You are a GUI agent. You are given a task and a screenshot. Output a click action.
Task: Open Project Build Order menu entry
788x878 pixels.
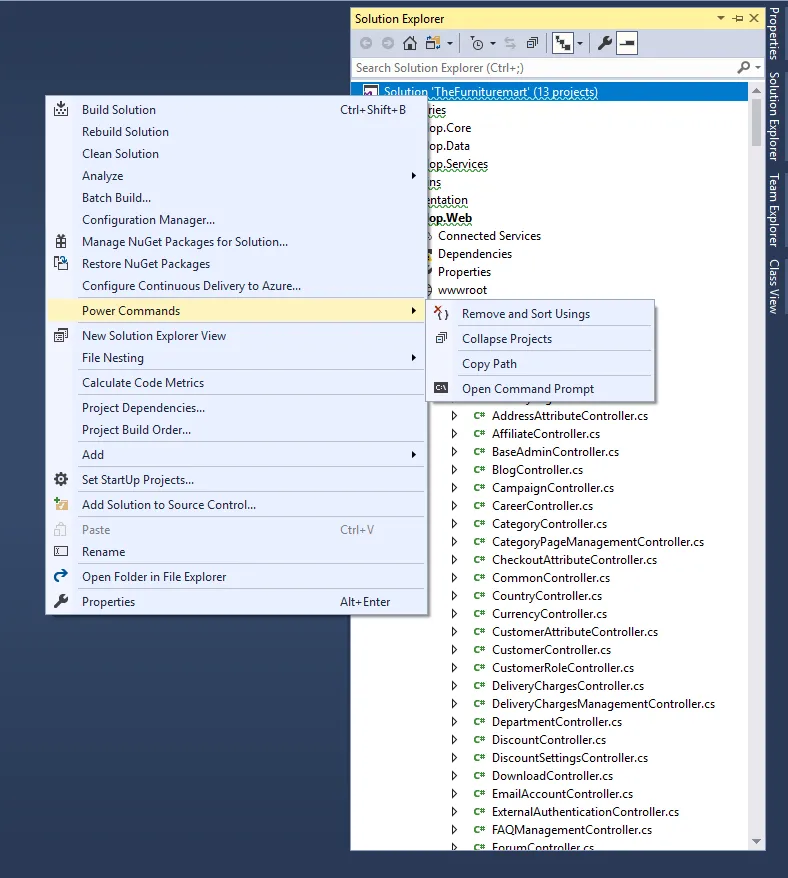click(x=237, y=429)
